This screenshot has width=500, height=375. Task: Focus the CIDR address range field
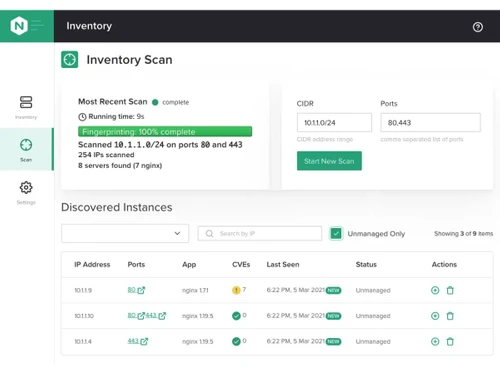(334, 122)
